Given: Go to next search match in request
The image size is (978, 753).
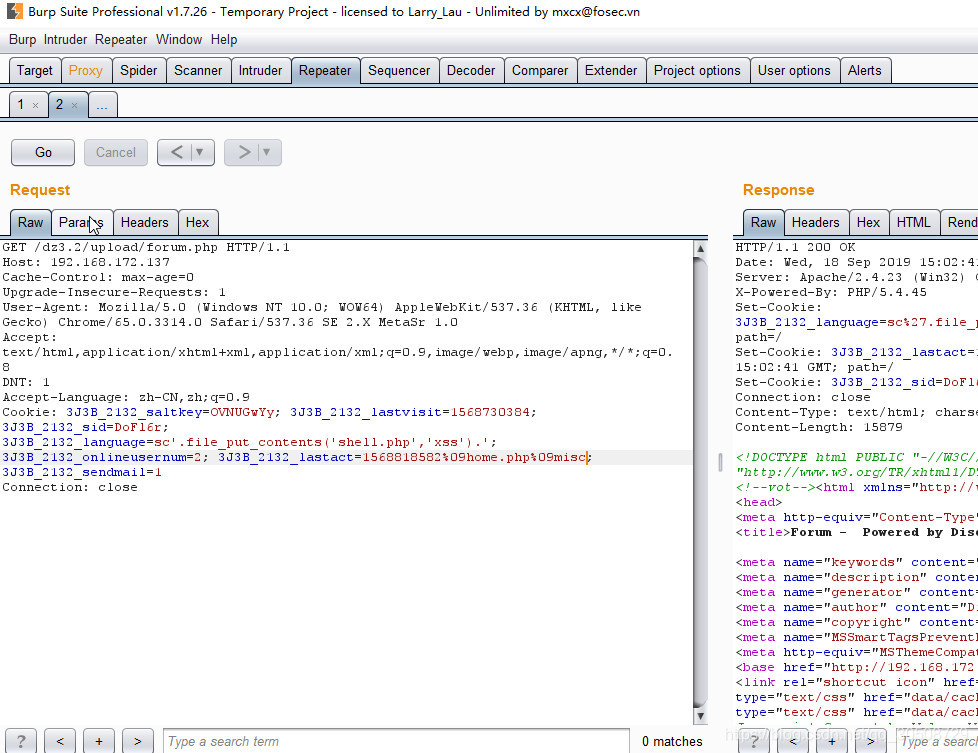Looking at the screenshot, I should click(x=137, y=741).
